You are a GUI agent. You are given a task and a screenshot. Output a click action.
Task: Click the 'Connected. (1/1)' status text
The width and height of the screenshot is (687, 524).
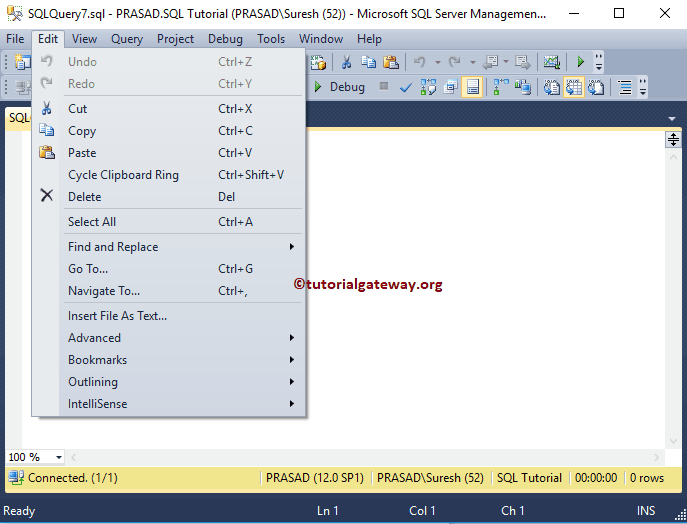[x=73, y=478]
